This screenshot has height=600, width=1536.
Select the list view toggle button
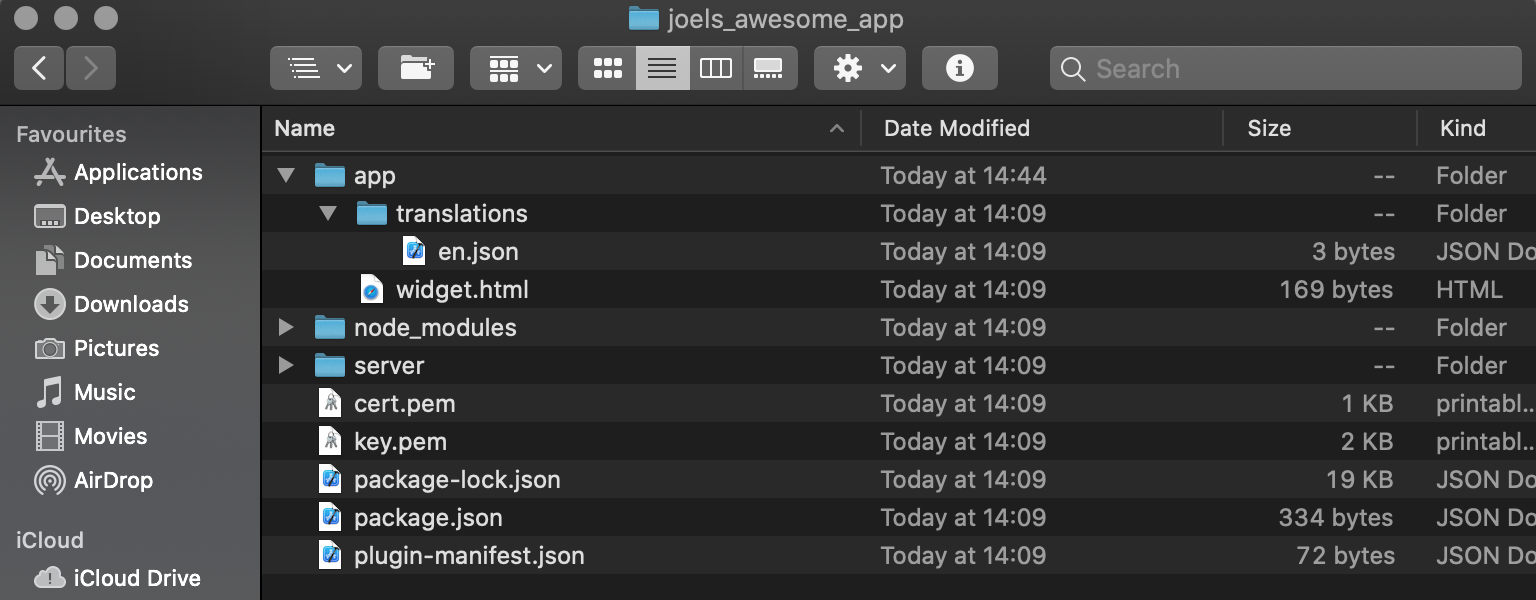click(662, 68)
